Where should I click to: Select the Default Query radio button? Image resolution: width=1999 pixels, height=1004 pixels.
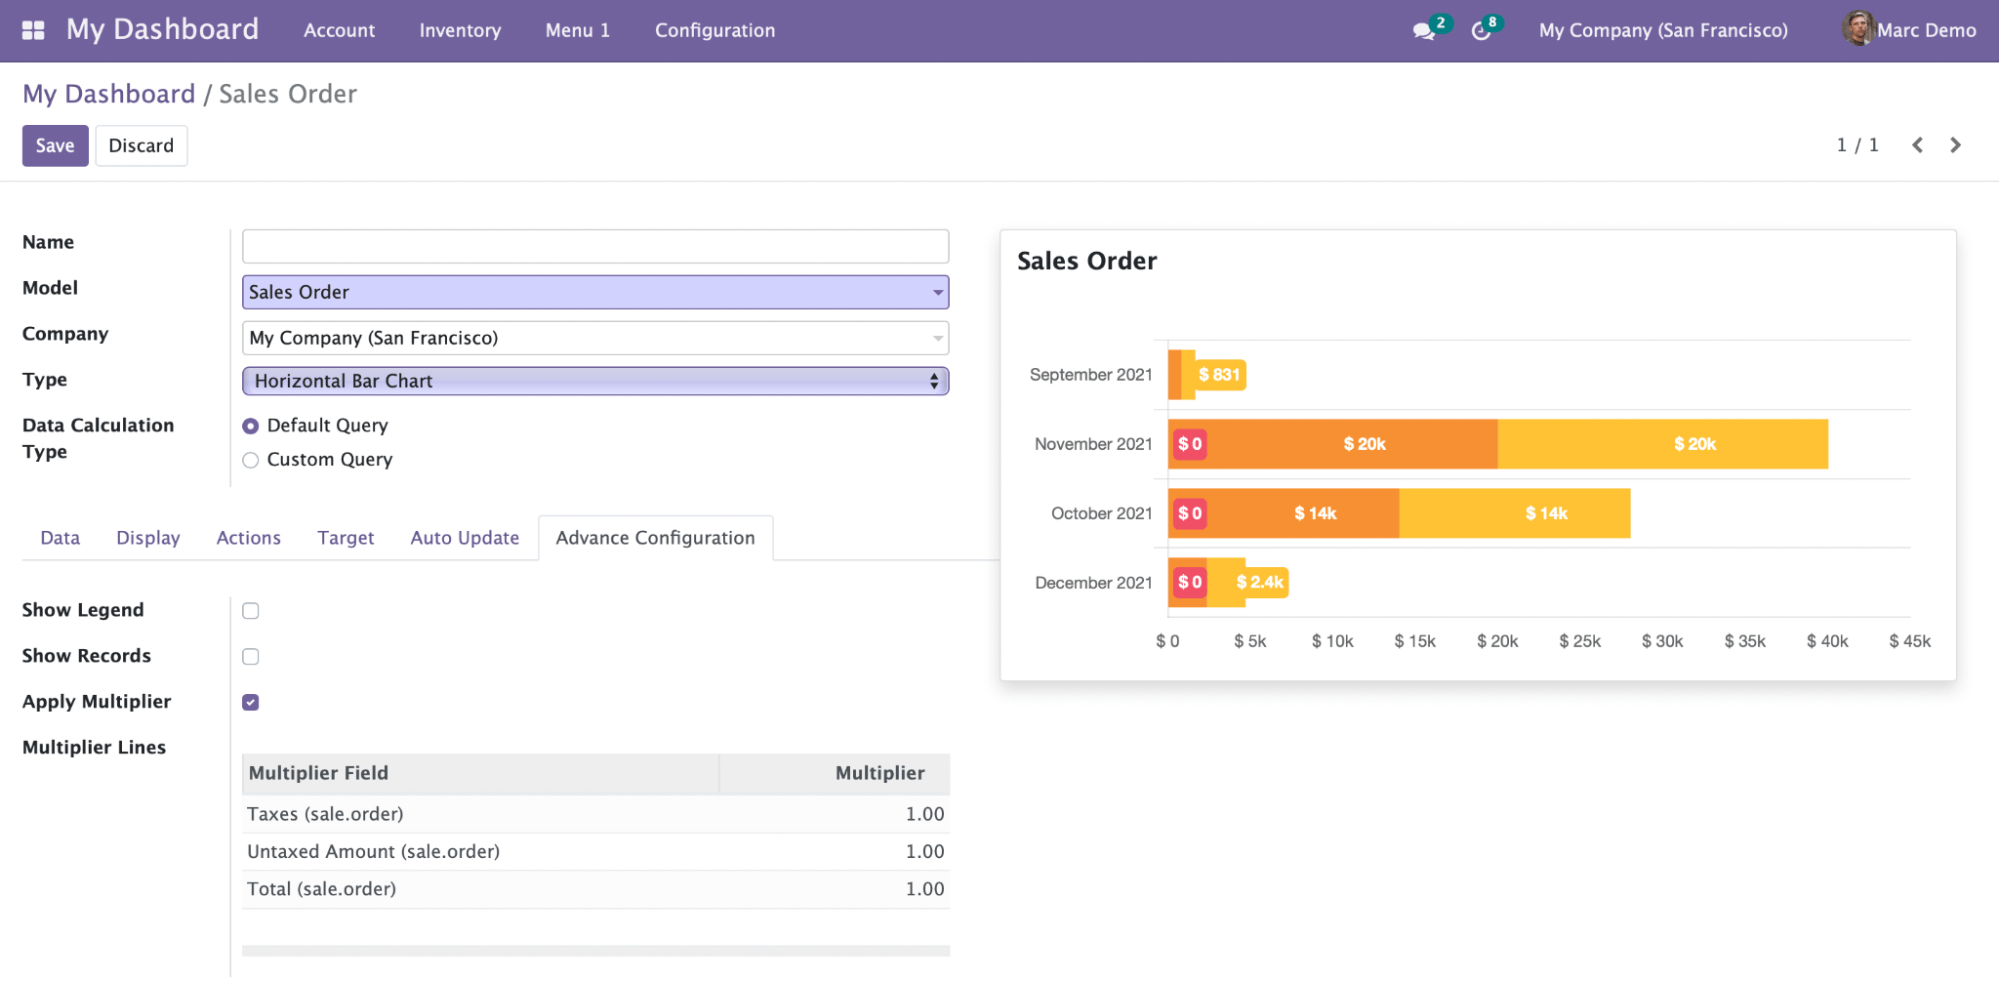pos(251,426)
